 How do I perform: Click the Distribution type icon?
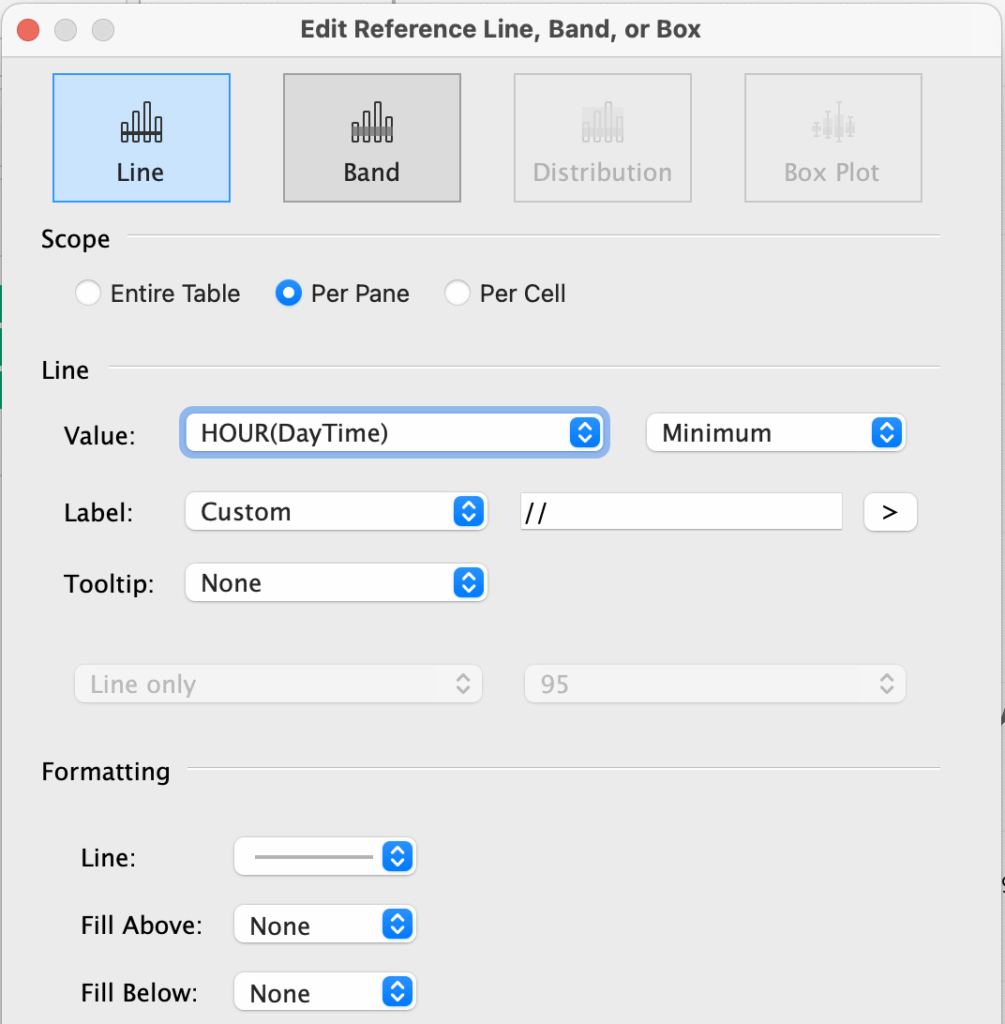pos(602,138)
